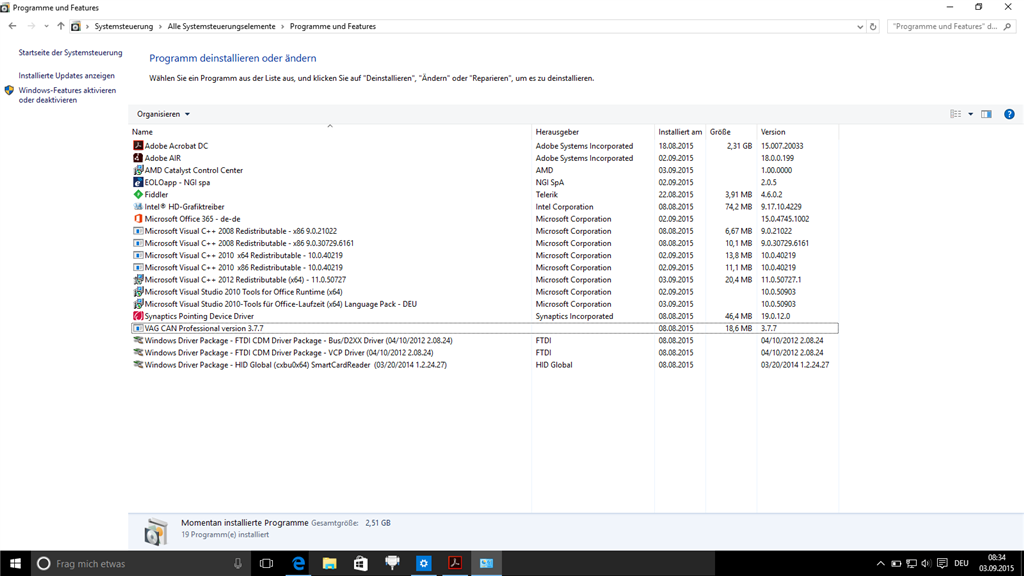The width and height of the screenshot is (1024, 576).
Task: Click the Adobe AIR program icon
Action: tap(138, 158)
